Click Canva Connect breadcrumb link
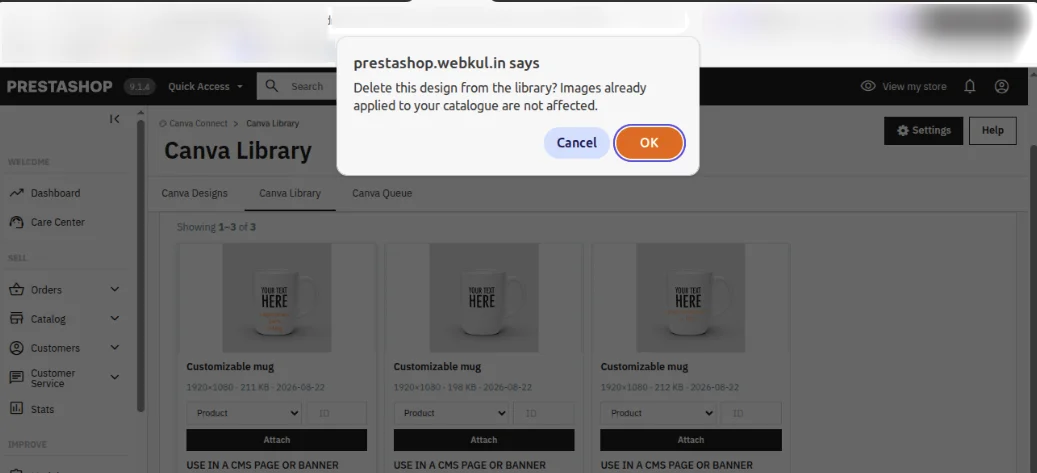The height and width of the screenshot is (473, 1037). tap(198, 124)
